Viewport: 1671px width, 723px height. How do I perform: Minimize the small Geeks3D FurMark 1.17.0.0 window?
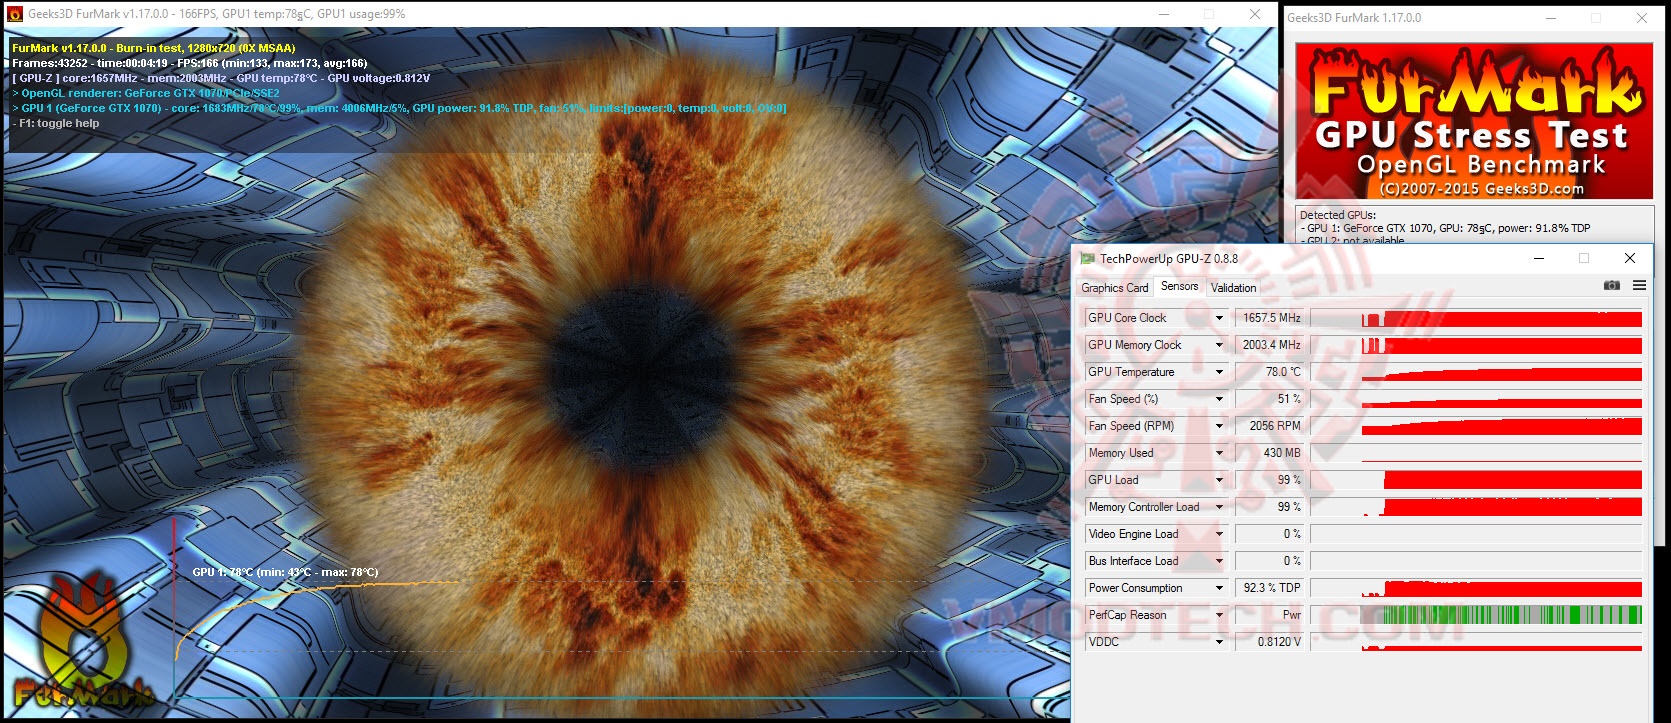point(1551,18)
